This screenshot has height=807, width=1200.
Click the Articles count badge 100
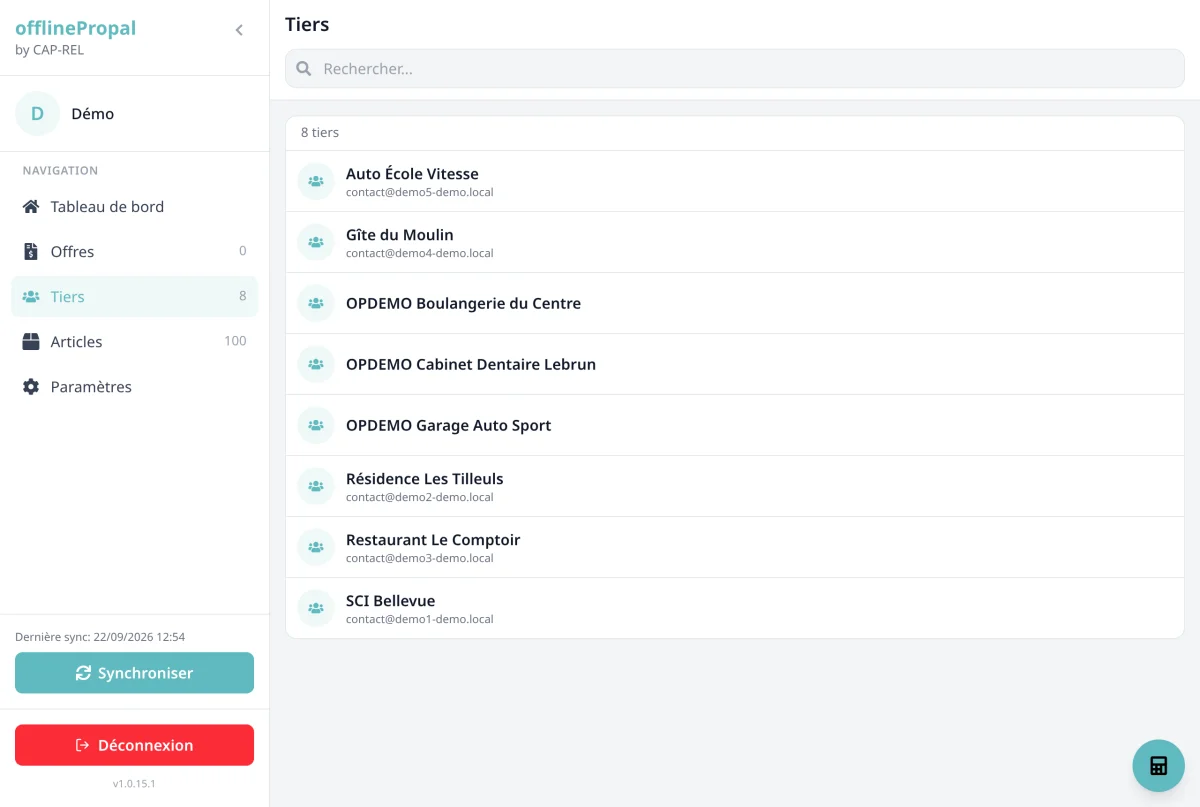[x=235, y=341]
